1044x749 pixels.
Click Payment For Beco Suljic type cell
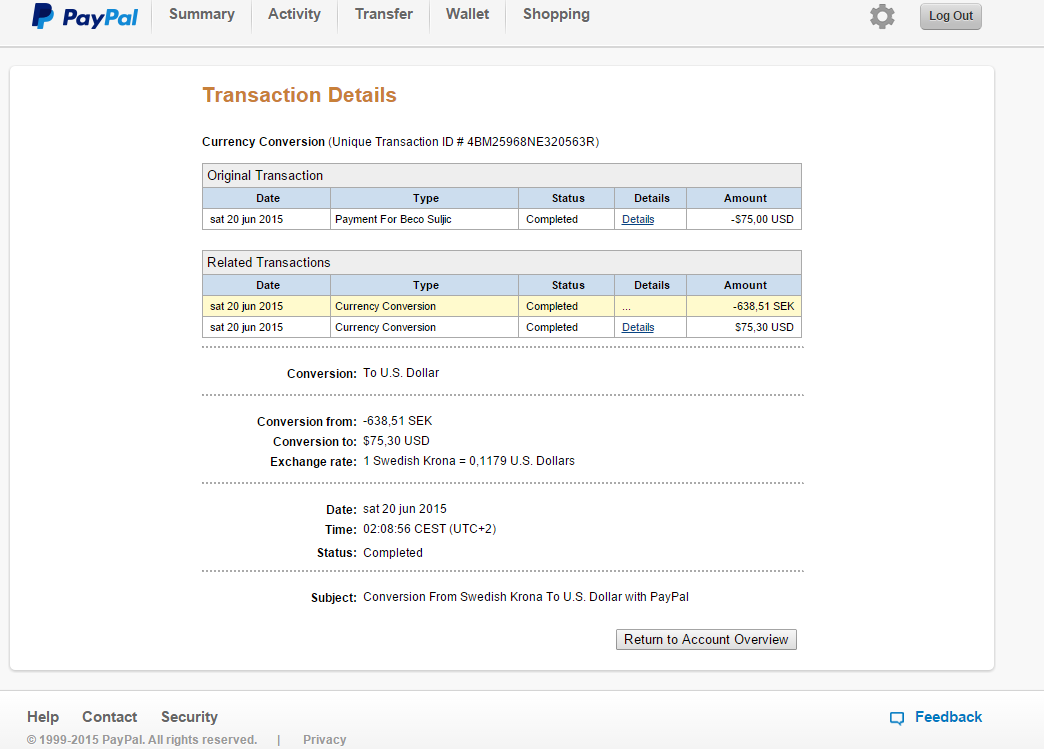pyautogui.click(x=424, y=219)
